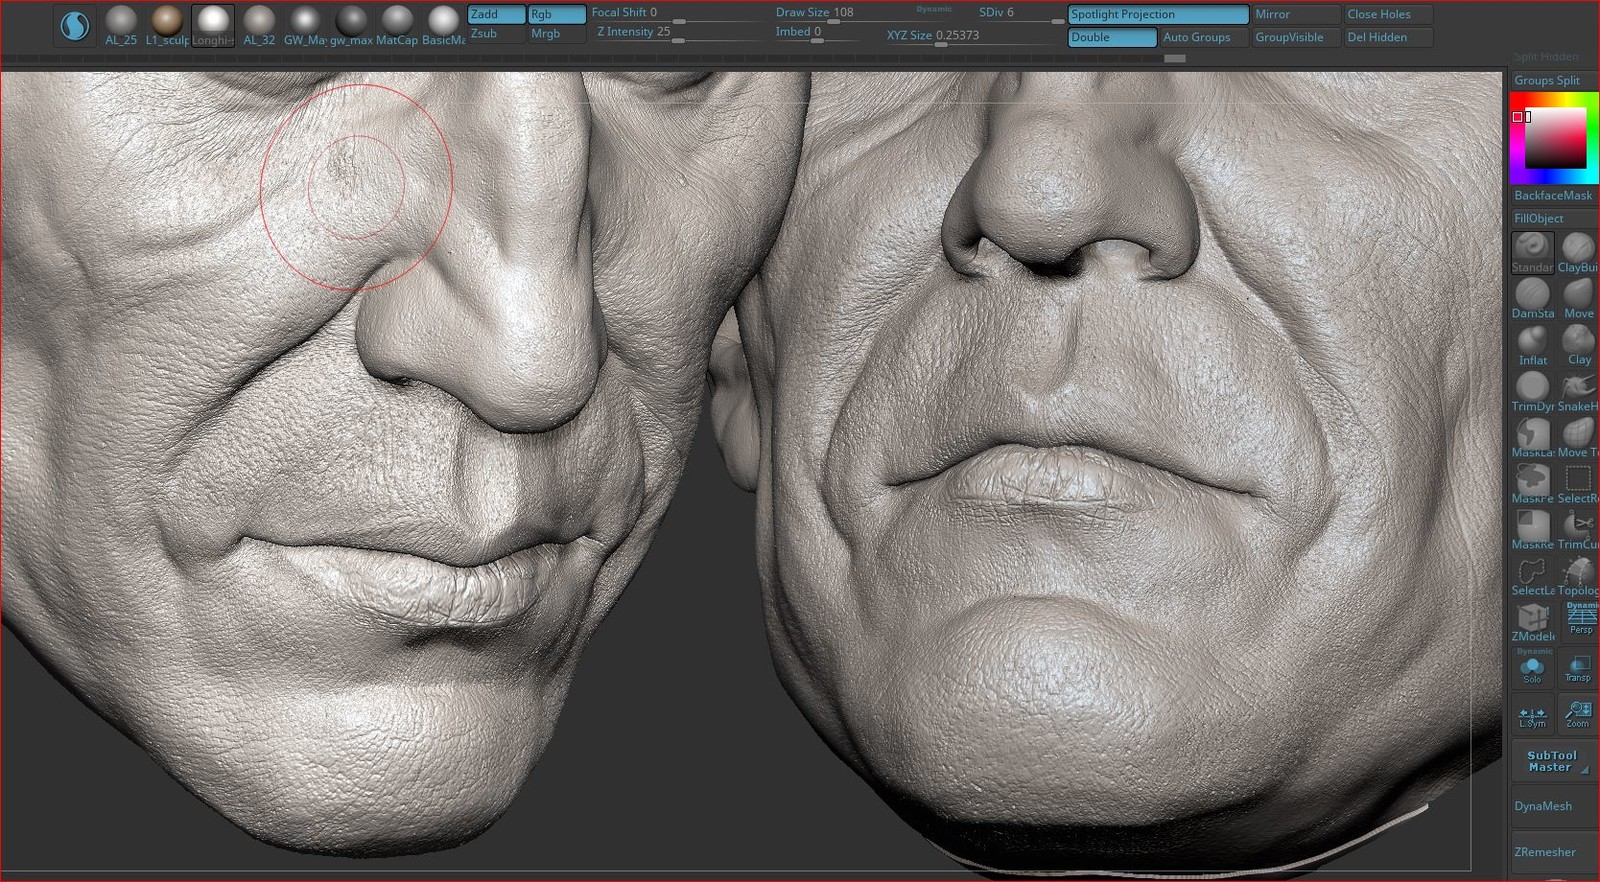
Task: Click the Zoom view icon
Action: coord(1578,714)
